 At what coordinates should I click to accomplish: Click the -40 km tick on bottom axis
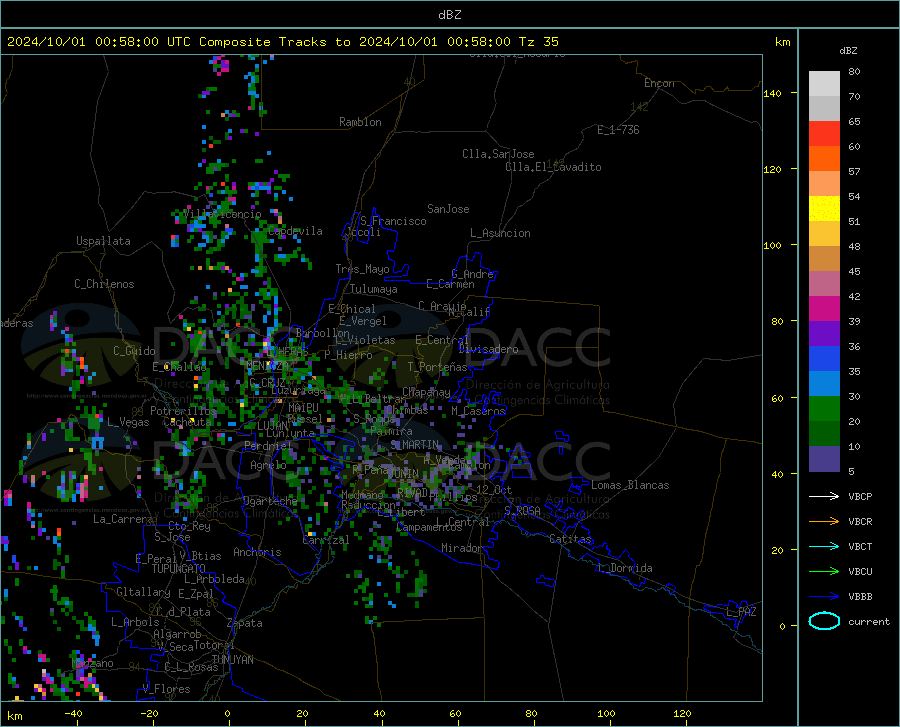click(73, 713)
